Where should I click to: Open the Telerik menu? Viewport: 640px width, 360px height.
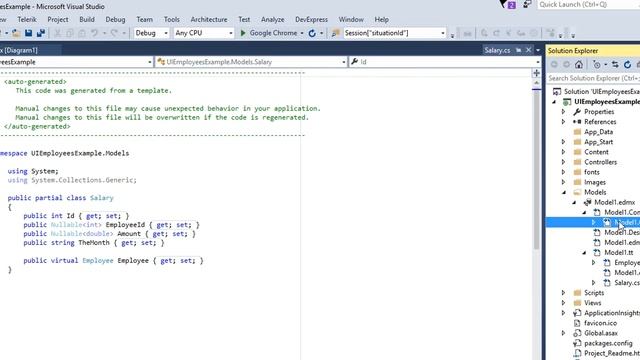(x=27, y=20)
